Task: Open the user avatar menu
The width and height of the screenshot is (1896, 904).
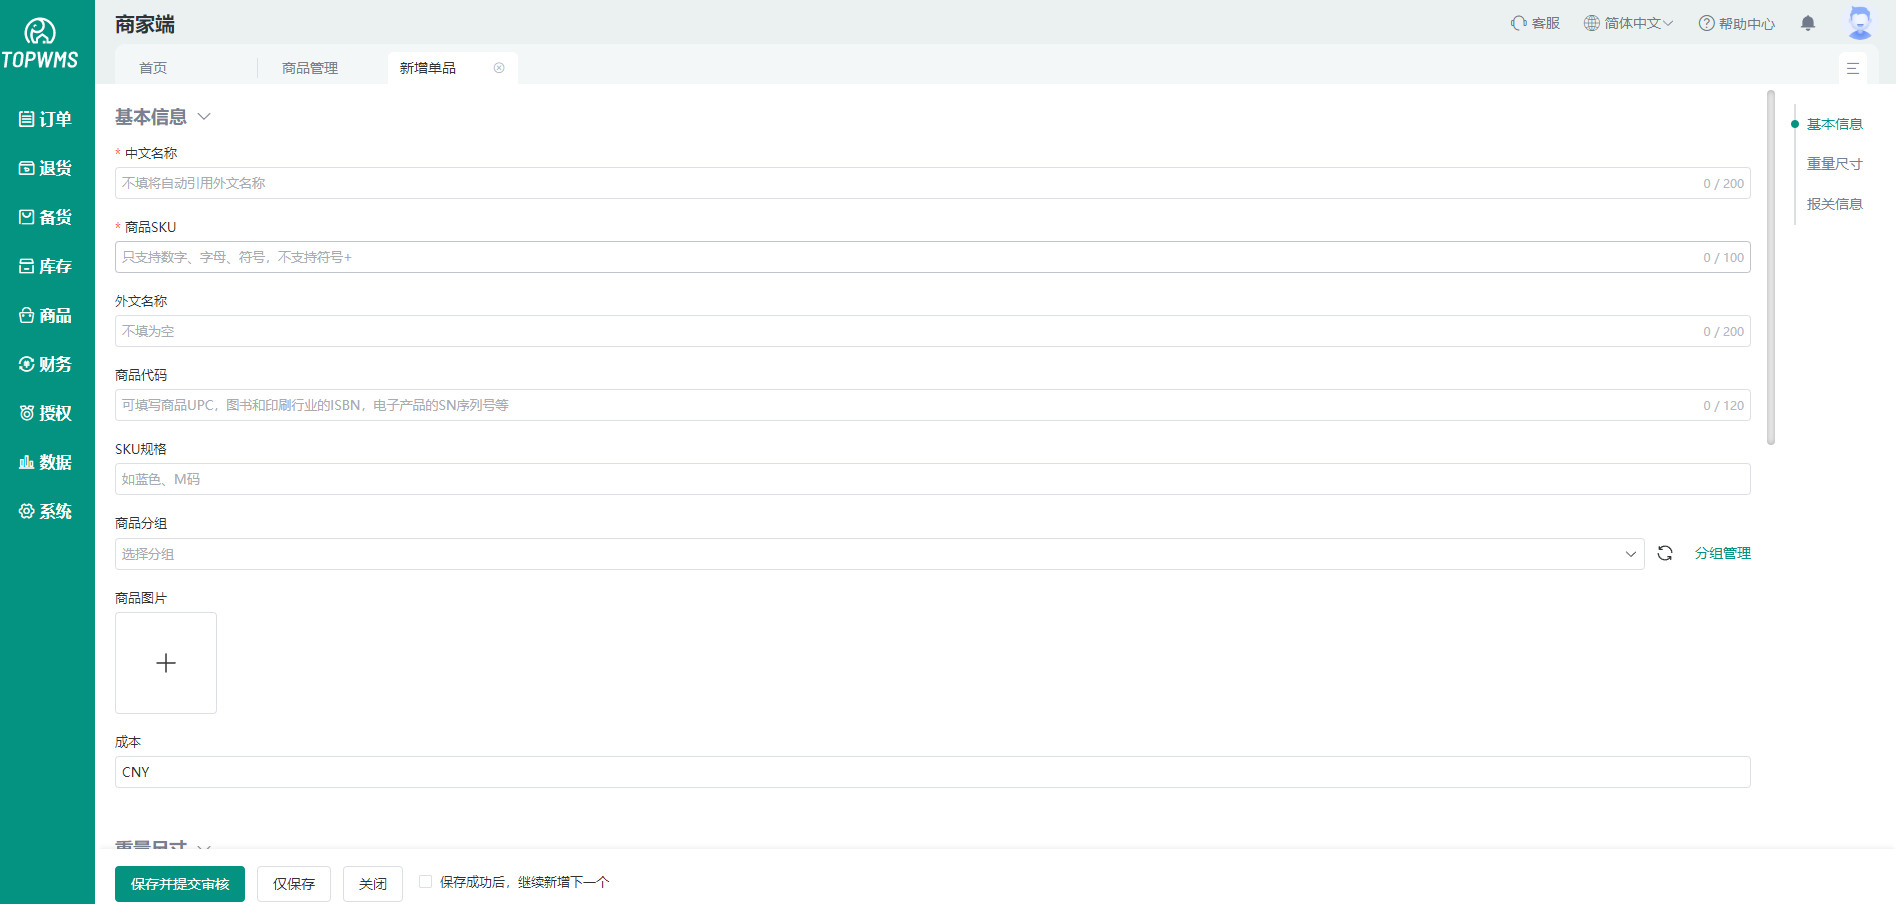Action: pos(1860,22)
